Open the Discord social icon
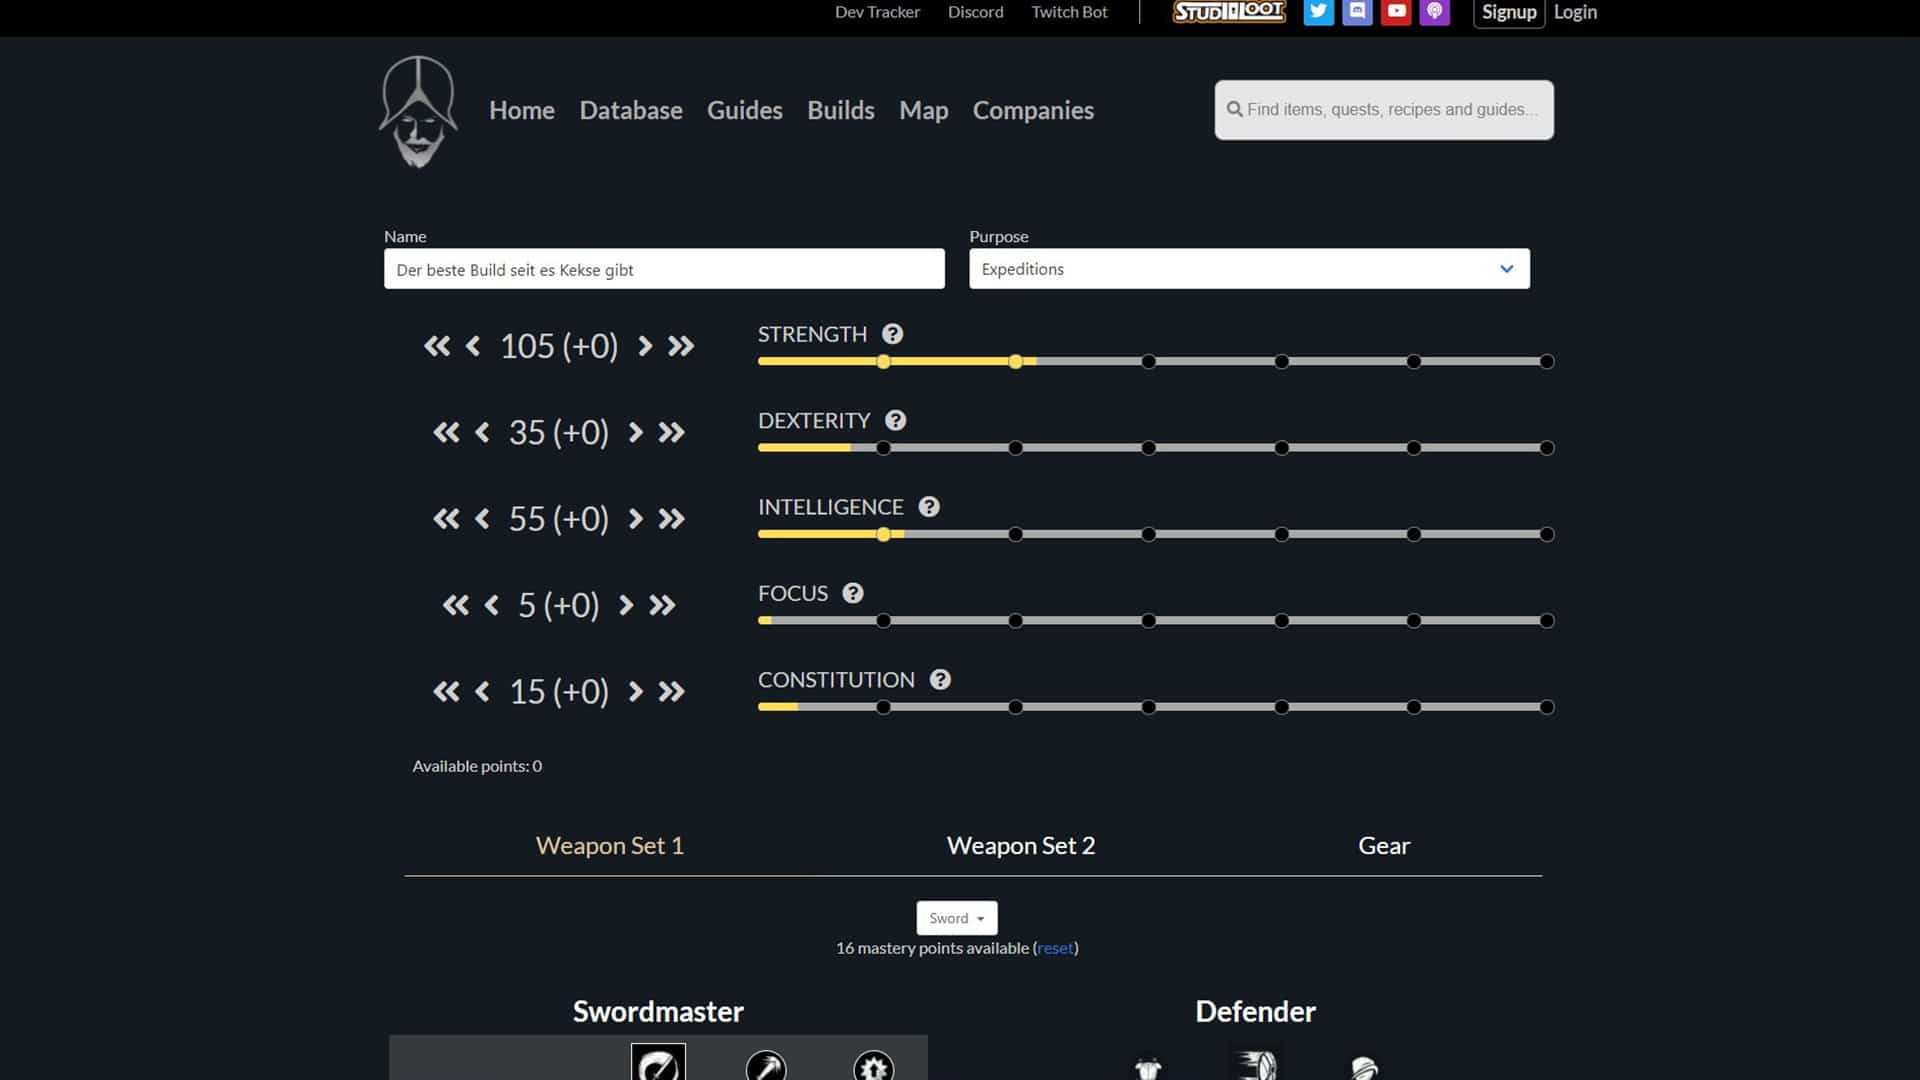Image resolution: width=1920 pixels, height=1080 pixels. [x=1357, y=12]
